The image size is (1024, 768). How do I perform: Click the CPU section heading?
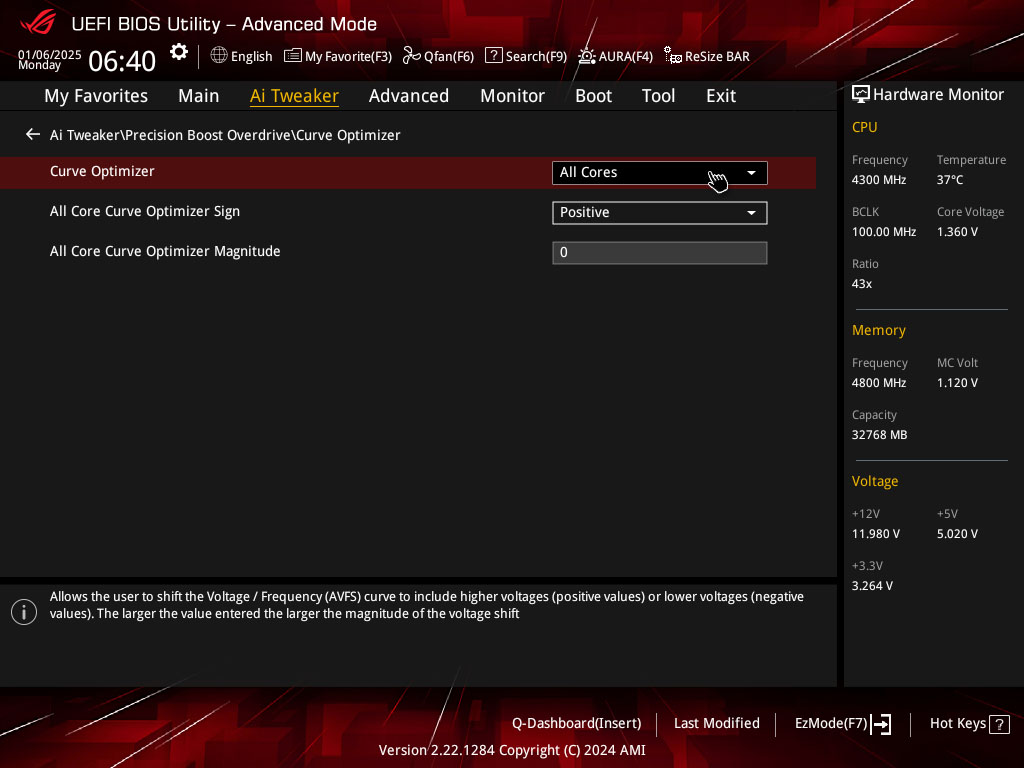[x=865, y=127]
